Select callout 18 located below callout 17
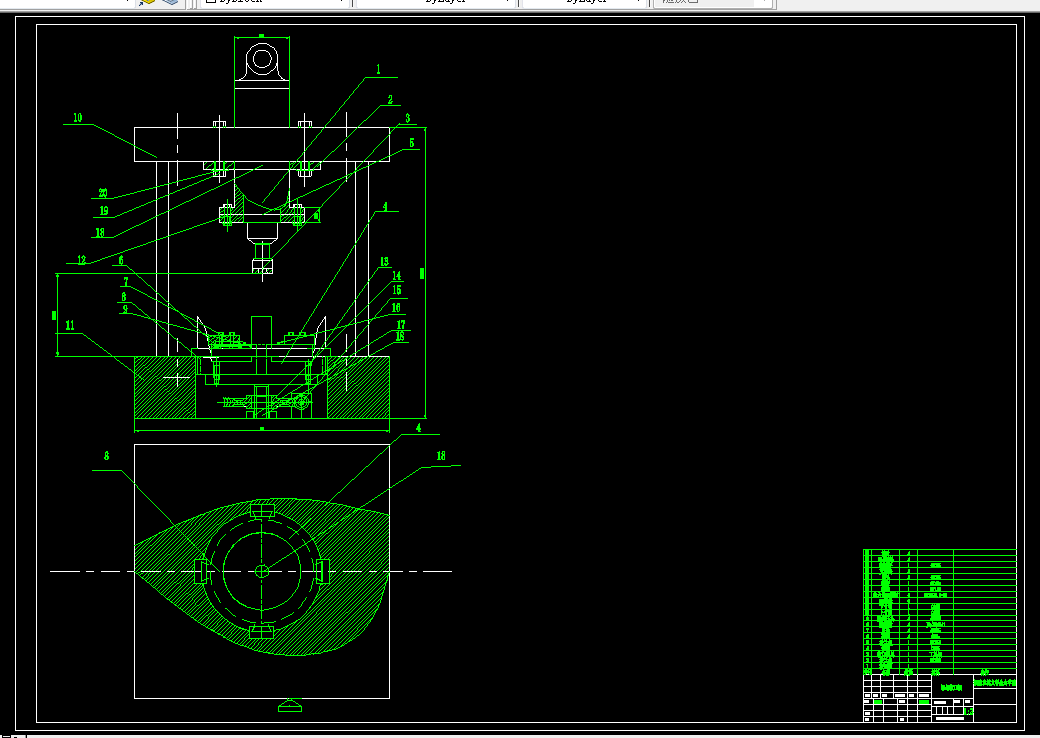Screen dimensions: 1040x738 coord(400,336)
